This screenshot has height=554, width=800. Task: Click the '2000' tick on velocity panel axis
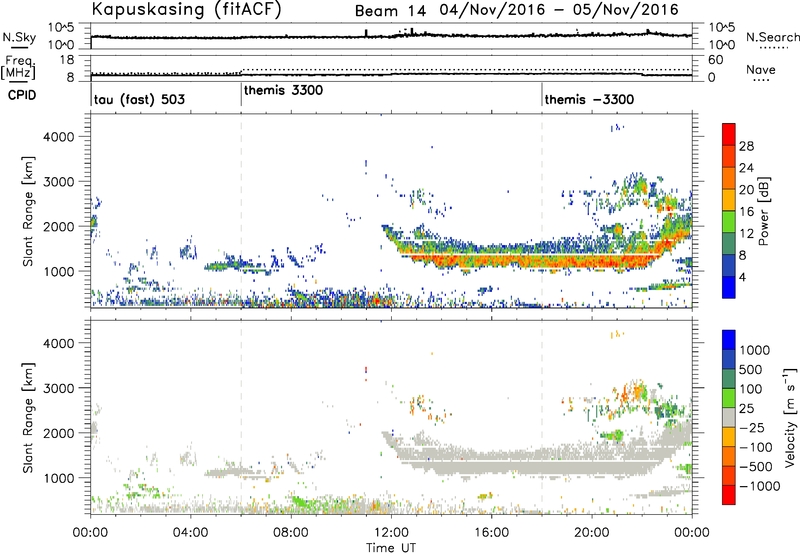coord(59,433)
